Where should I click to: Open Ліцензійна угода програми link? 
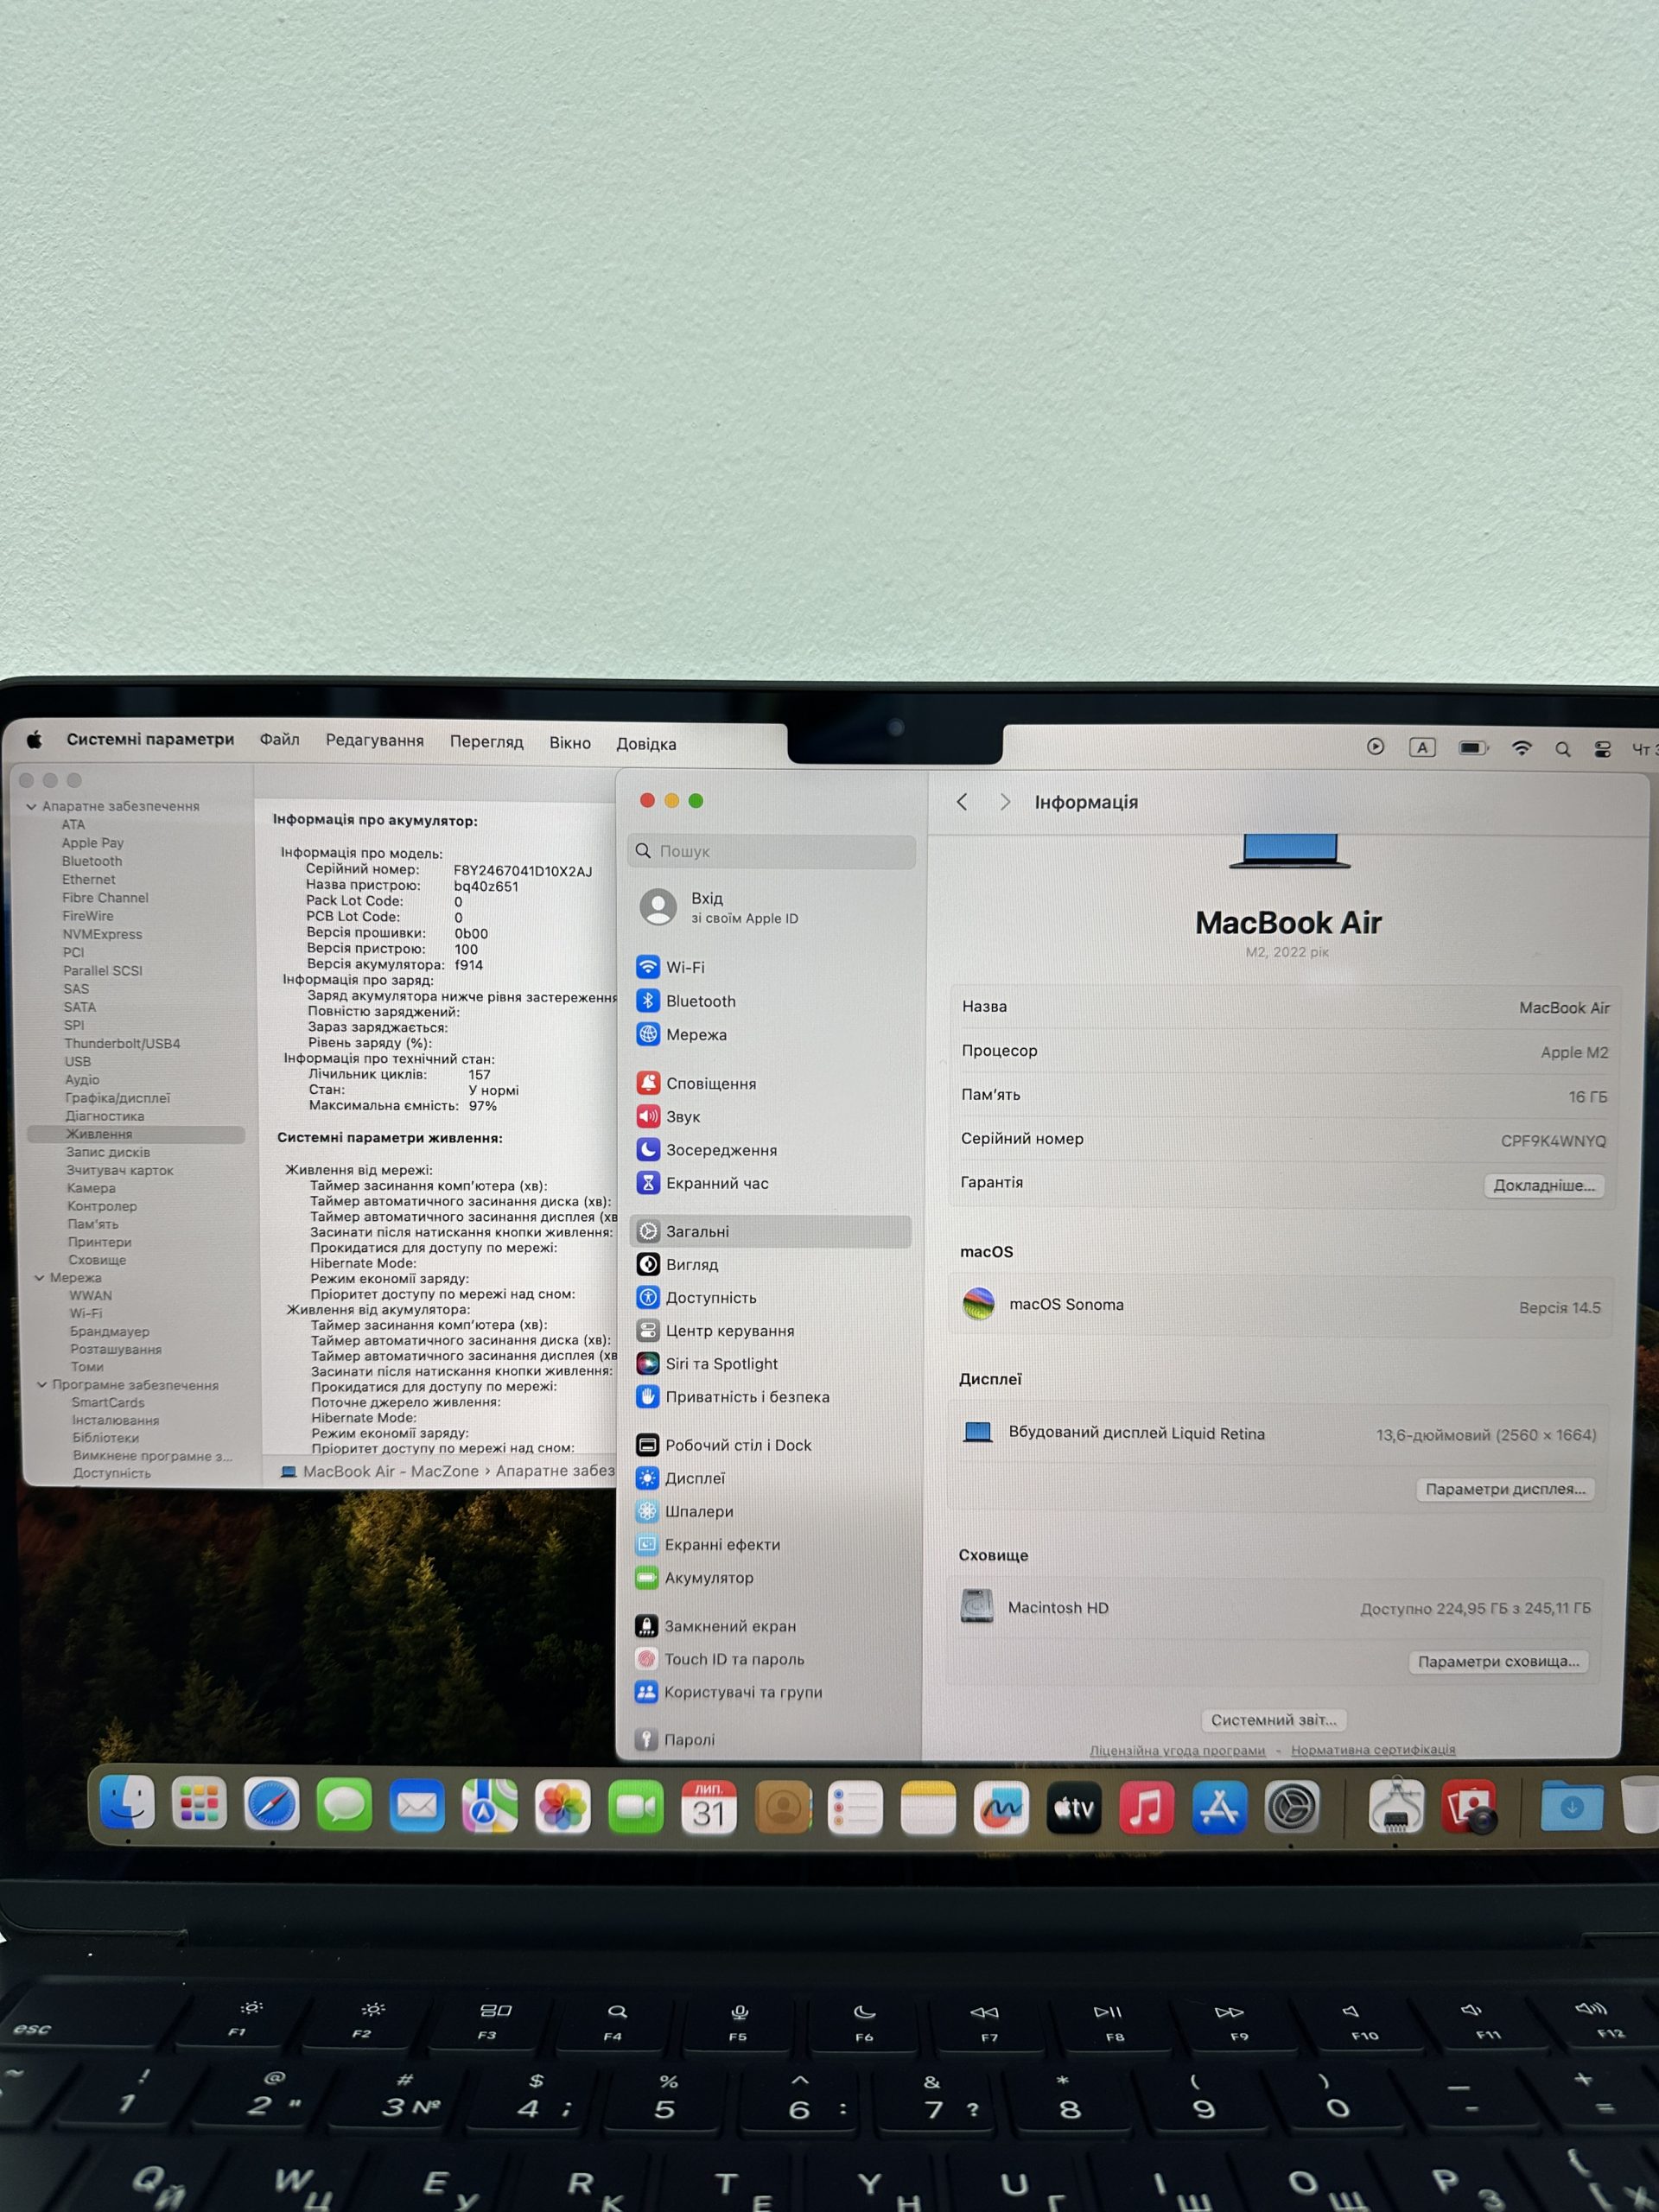(1177, 1750)
